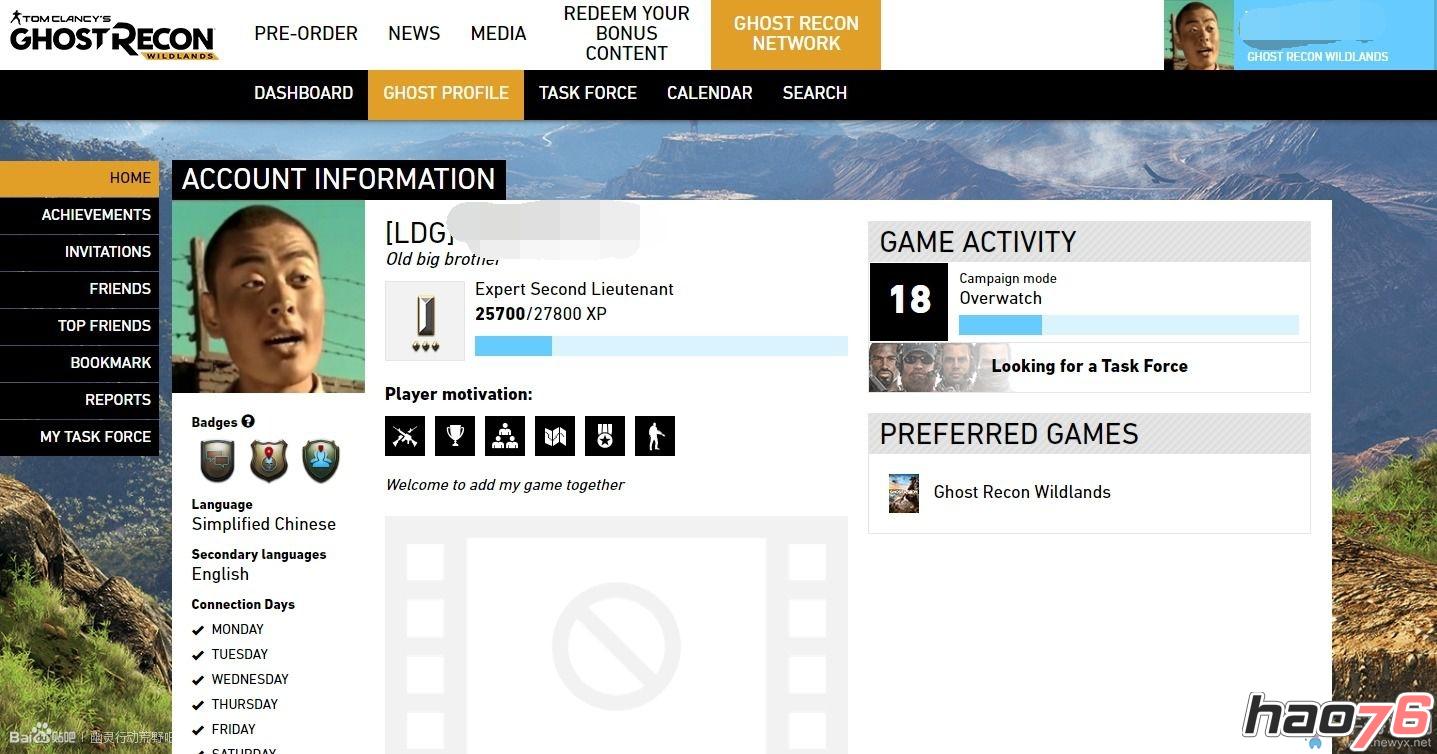Open the Badges help question mark
The image size is (1437, 754).
tap(248, 422)
